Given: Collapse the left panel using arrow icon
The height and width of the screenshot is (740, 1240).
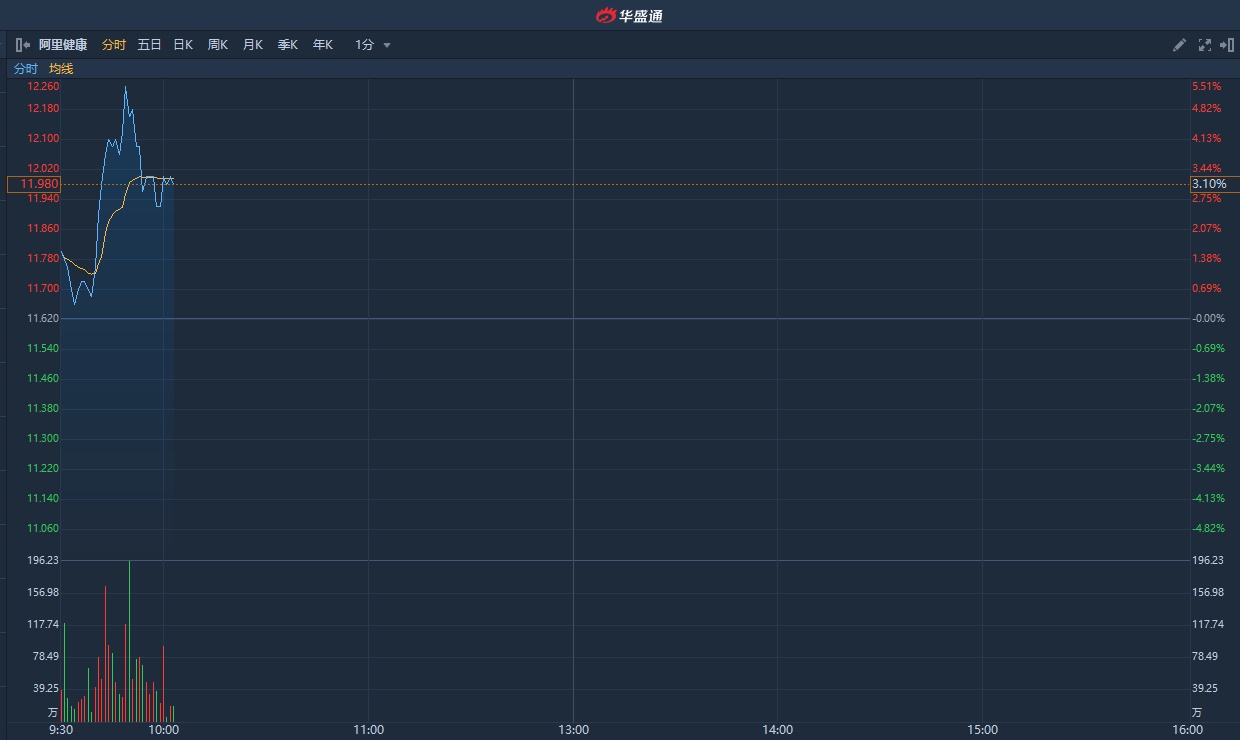Looking at the screenshot, I should pos(22,45).
